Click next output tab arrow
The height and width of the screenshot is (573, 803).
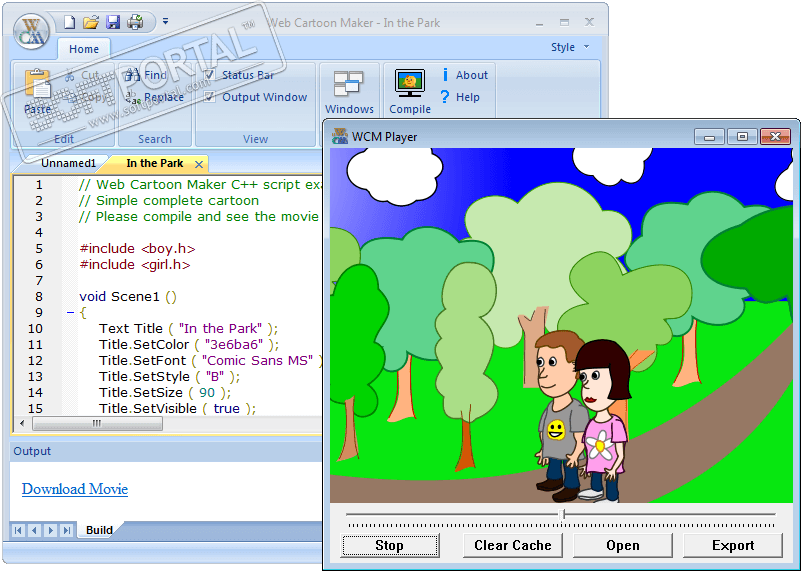(x=50, y=530)
